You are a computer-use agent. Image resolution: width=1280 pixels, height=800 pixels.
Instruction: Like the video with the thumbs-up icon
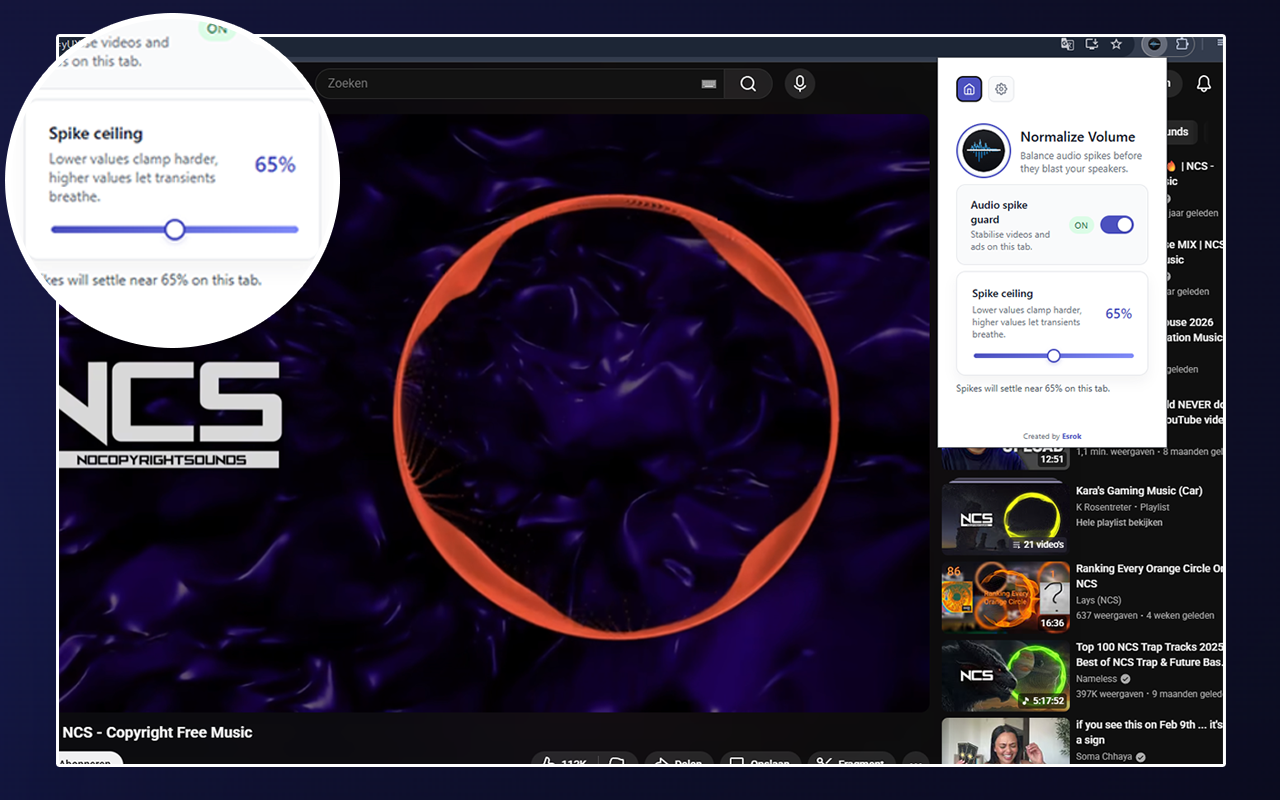pyautogui.click(x=549, y=762)
